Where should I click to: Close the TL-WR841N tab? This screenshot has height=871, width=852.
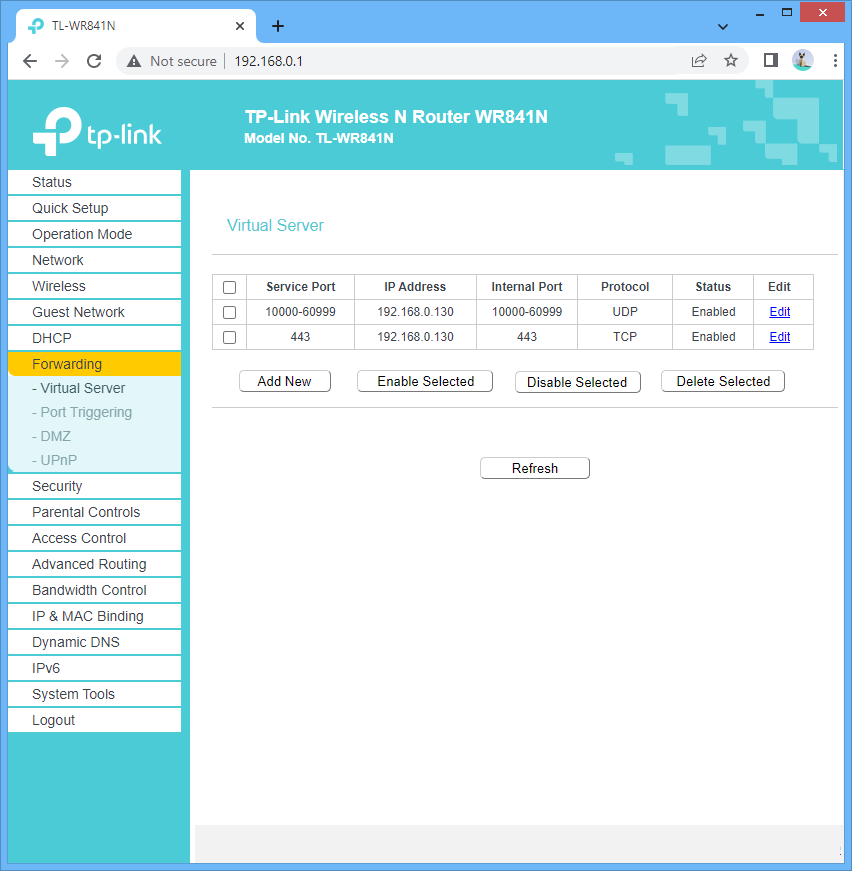click(240, 26)
